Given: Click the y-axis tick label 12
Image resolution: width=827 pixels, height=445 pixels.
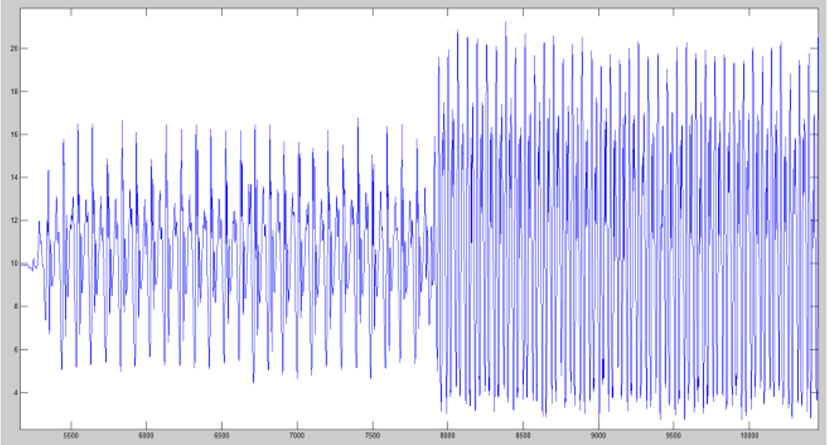Looking at the screenshot, I should [14, 220].
